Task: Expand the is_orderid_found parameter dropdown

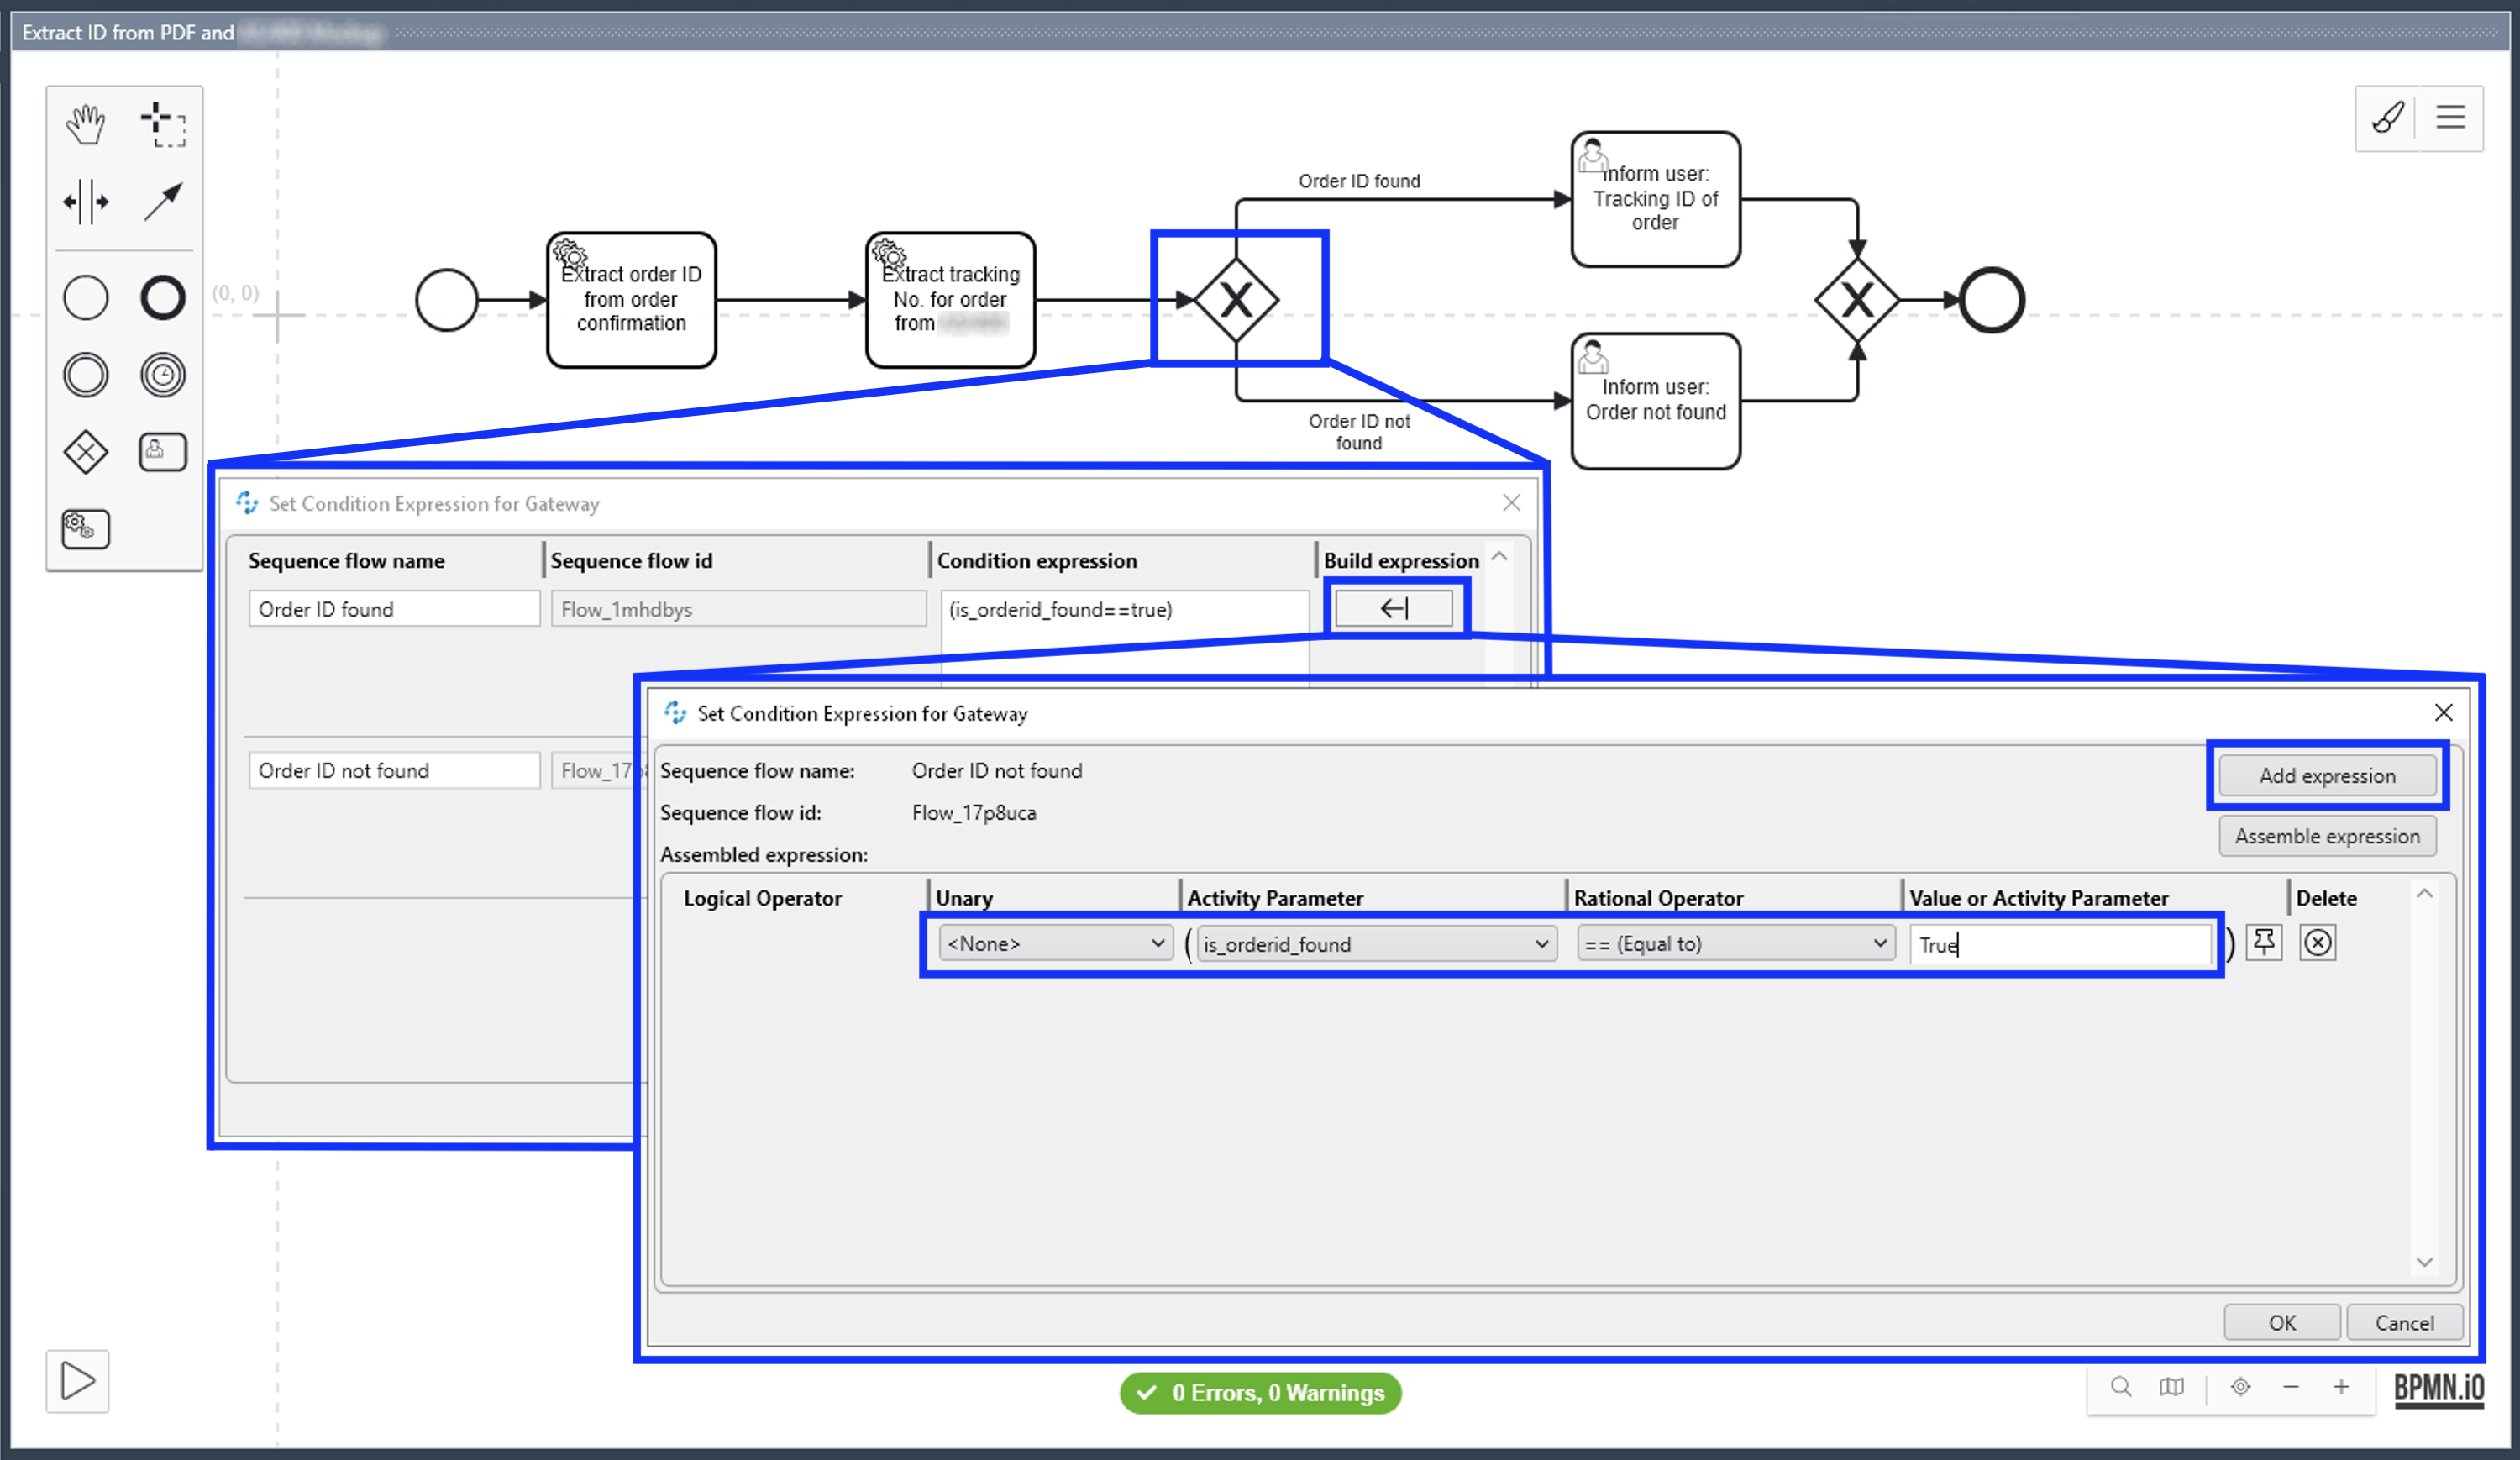Action: 1376,943
